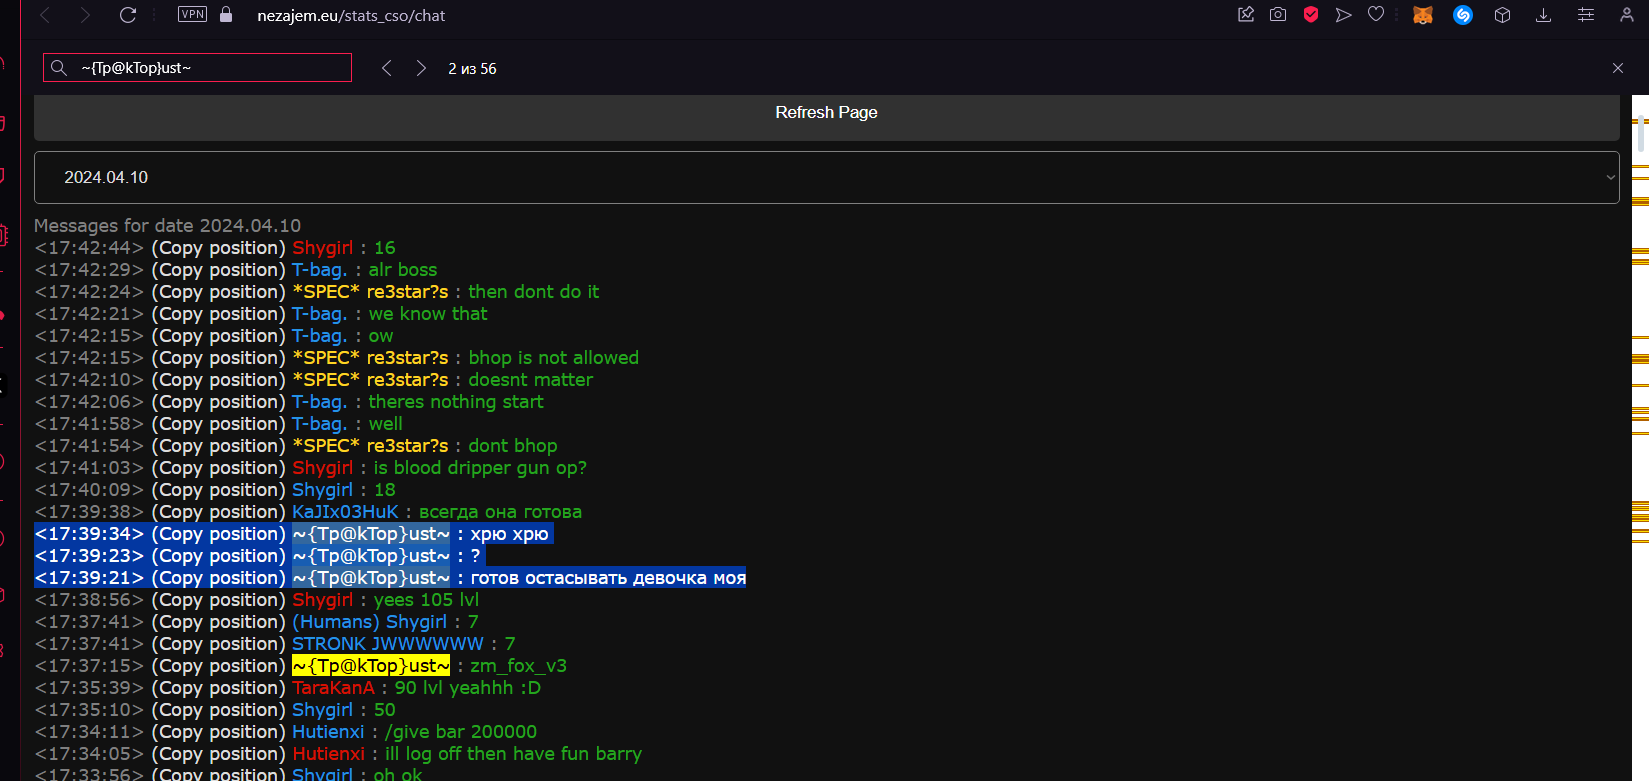Open the browser downloads icon
The width and height of the screenshot is (1649, 781).
pyautogui.click(x=1543, y=15)
